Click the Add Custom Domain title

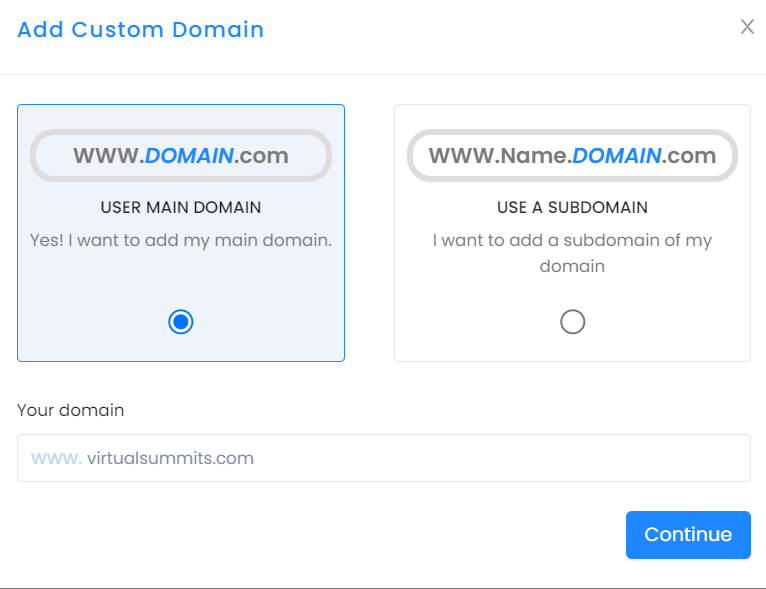pos(141,30)
